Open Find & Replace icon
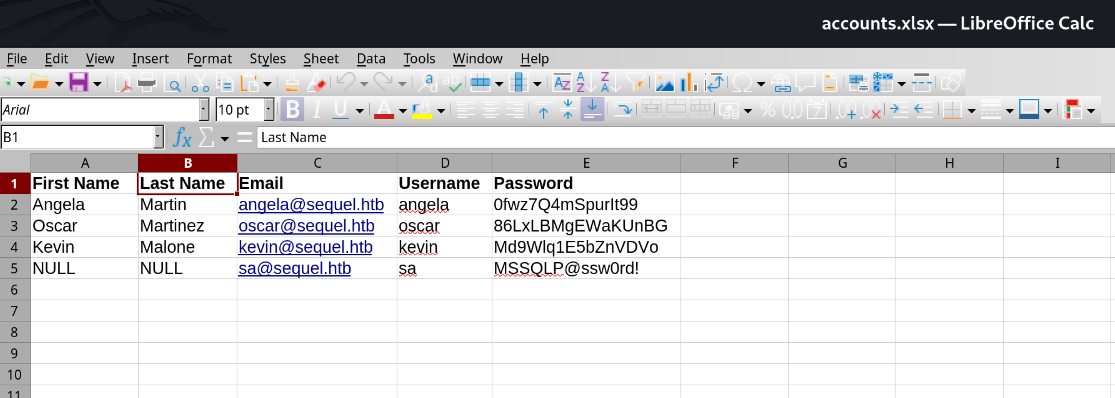 click(x=427, y=83)
